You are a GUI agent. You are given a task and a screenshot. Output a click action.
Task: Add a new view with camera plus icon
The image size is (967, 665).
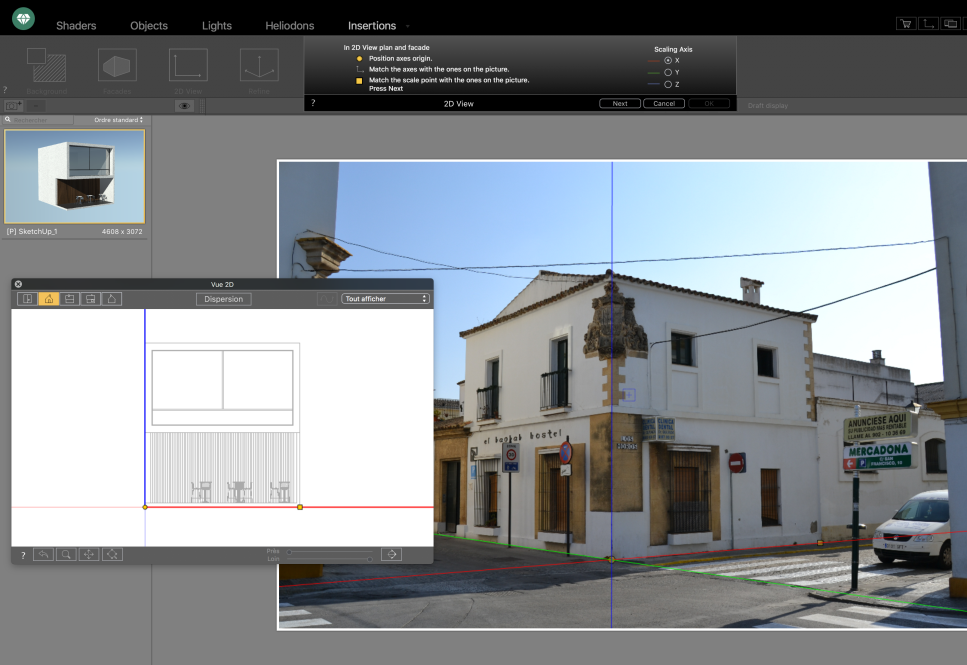pyautogui.click(x=14, y=105)
